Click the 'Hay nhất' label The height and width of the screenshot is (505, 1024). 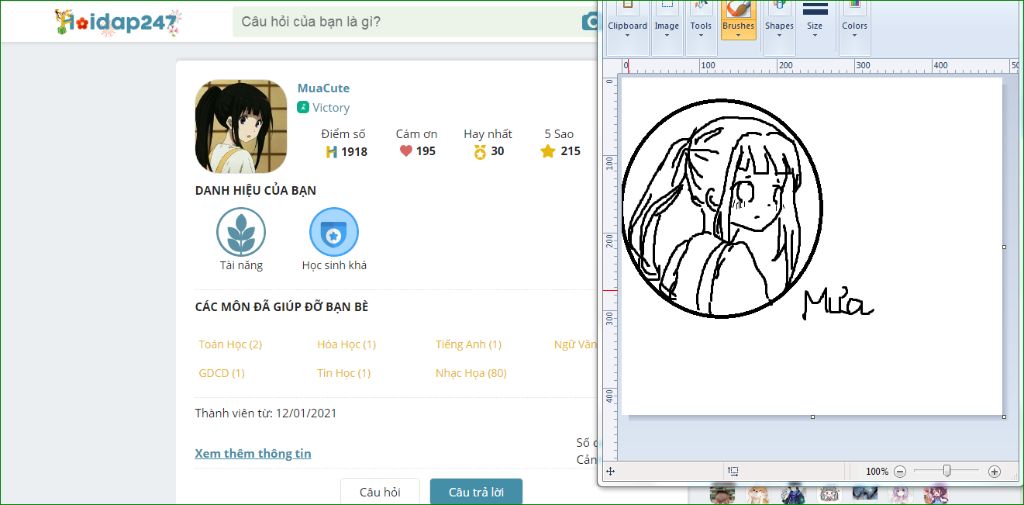pyautogui.click(x=488, y=134)
